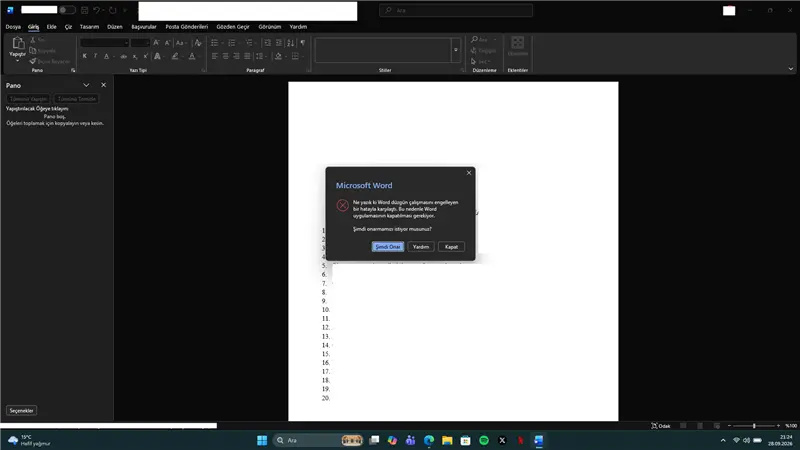Screen dimensions: 800x450
Task: Click the text effects icon
Action: click(158, 56)
